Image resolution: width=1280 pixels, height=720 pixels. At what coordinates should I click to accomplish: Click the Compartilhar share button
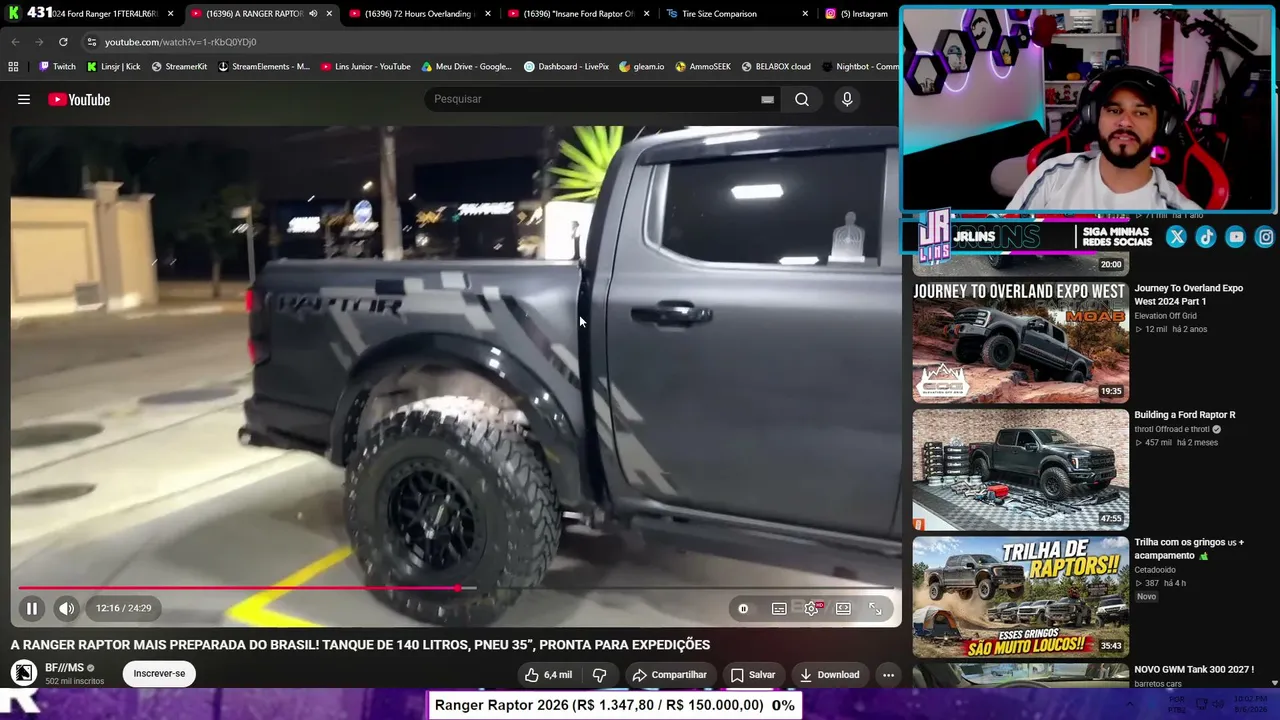pos(669,675)
